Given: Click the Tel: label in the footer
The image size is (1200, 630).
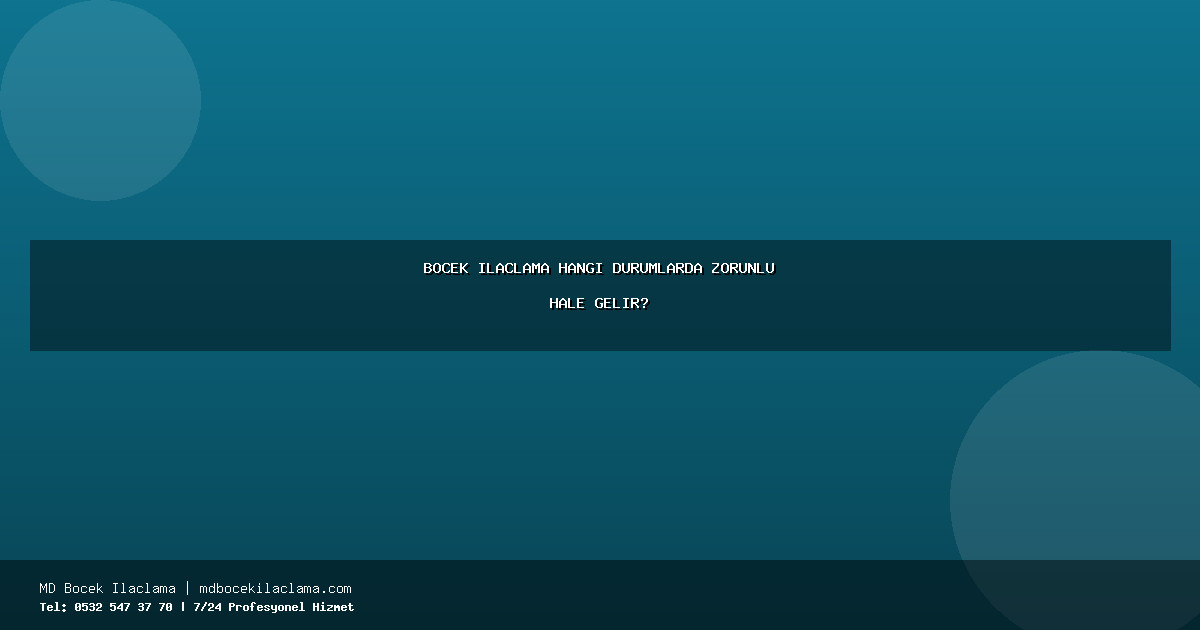Looking at the screenshot, I should click(53, 607).
